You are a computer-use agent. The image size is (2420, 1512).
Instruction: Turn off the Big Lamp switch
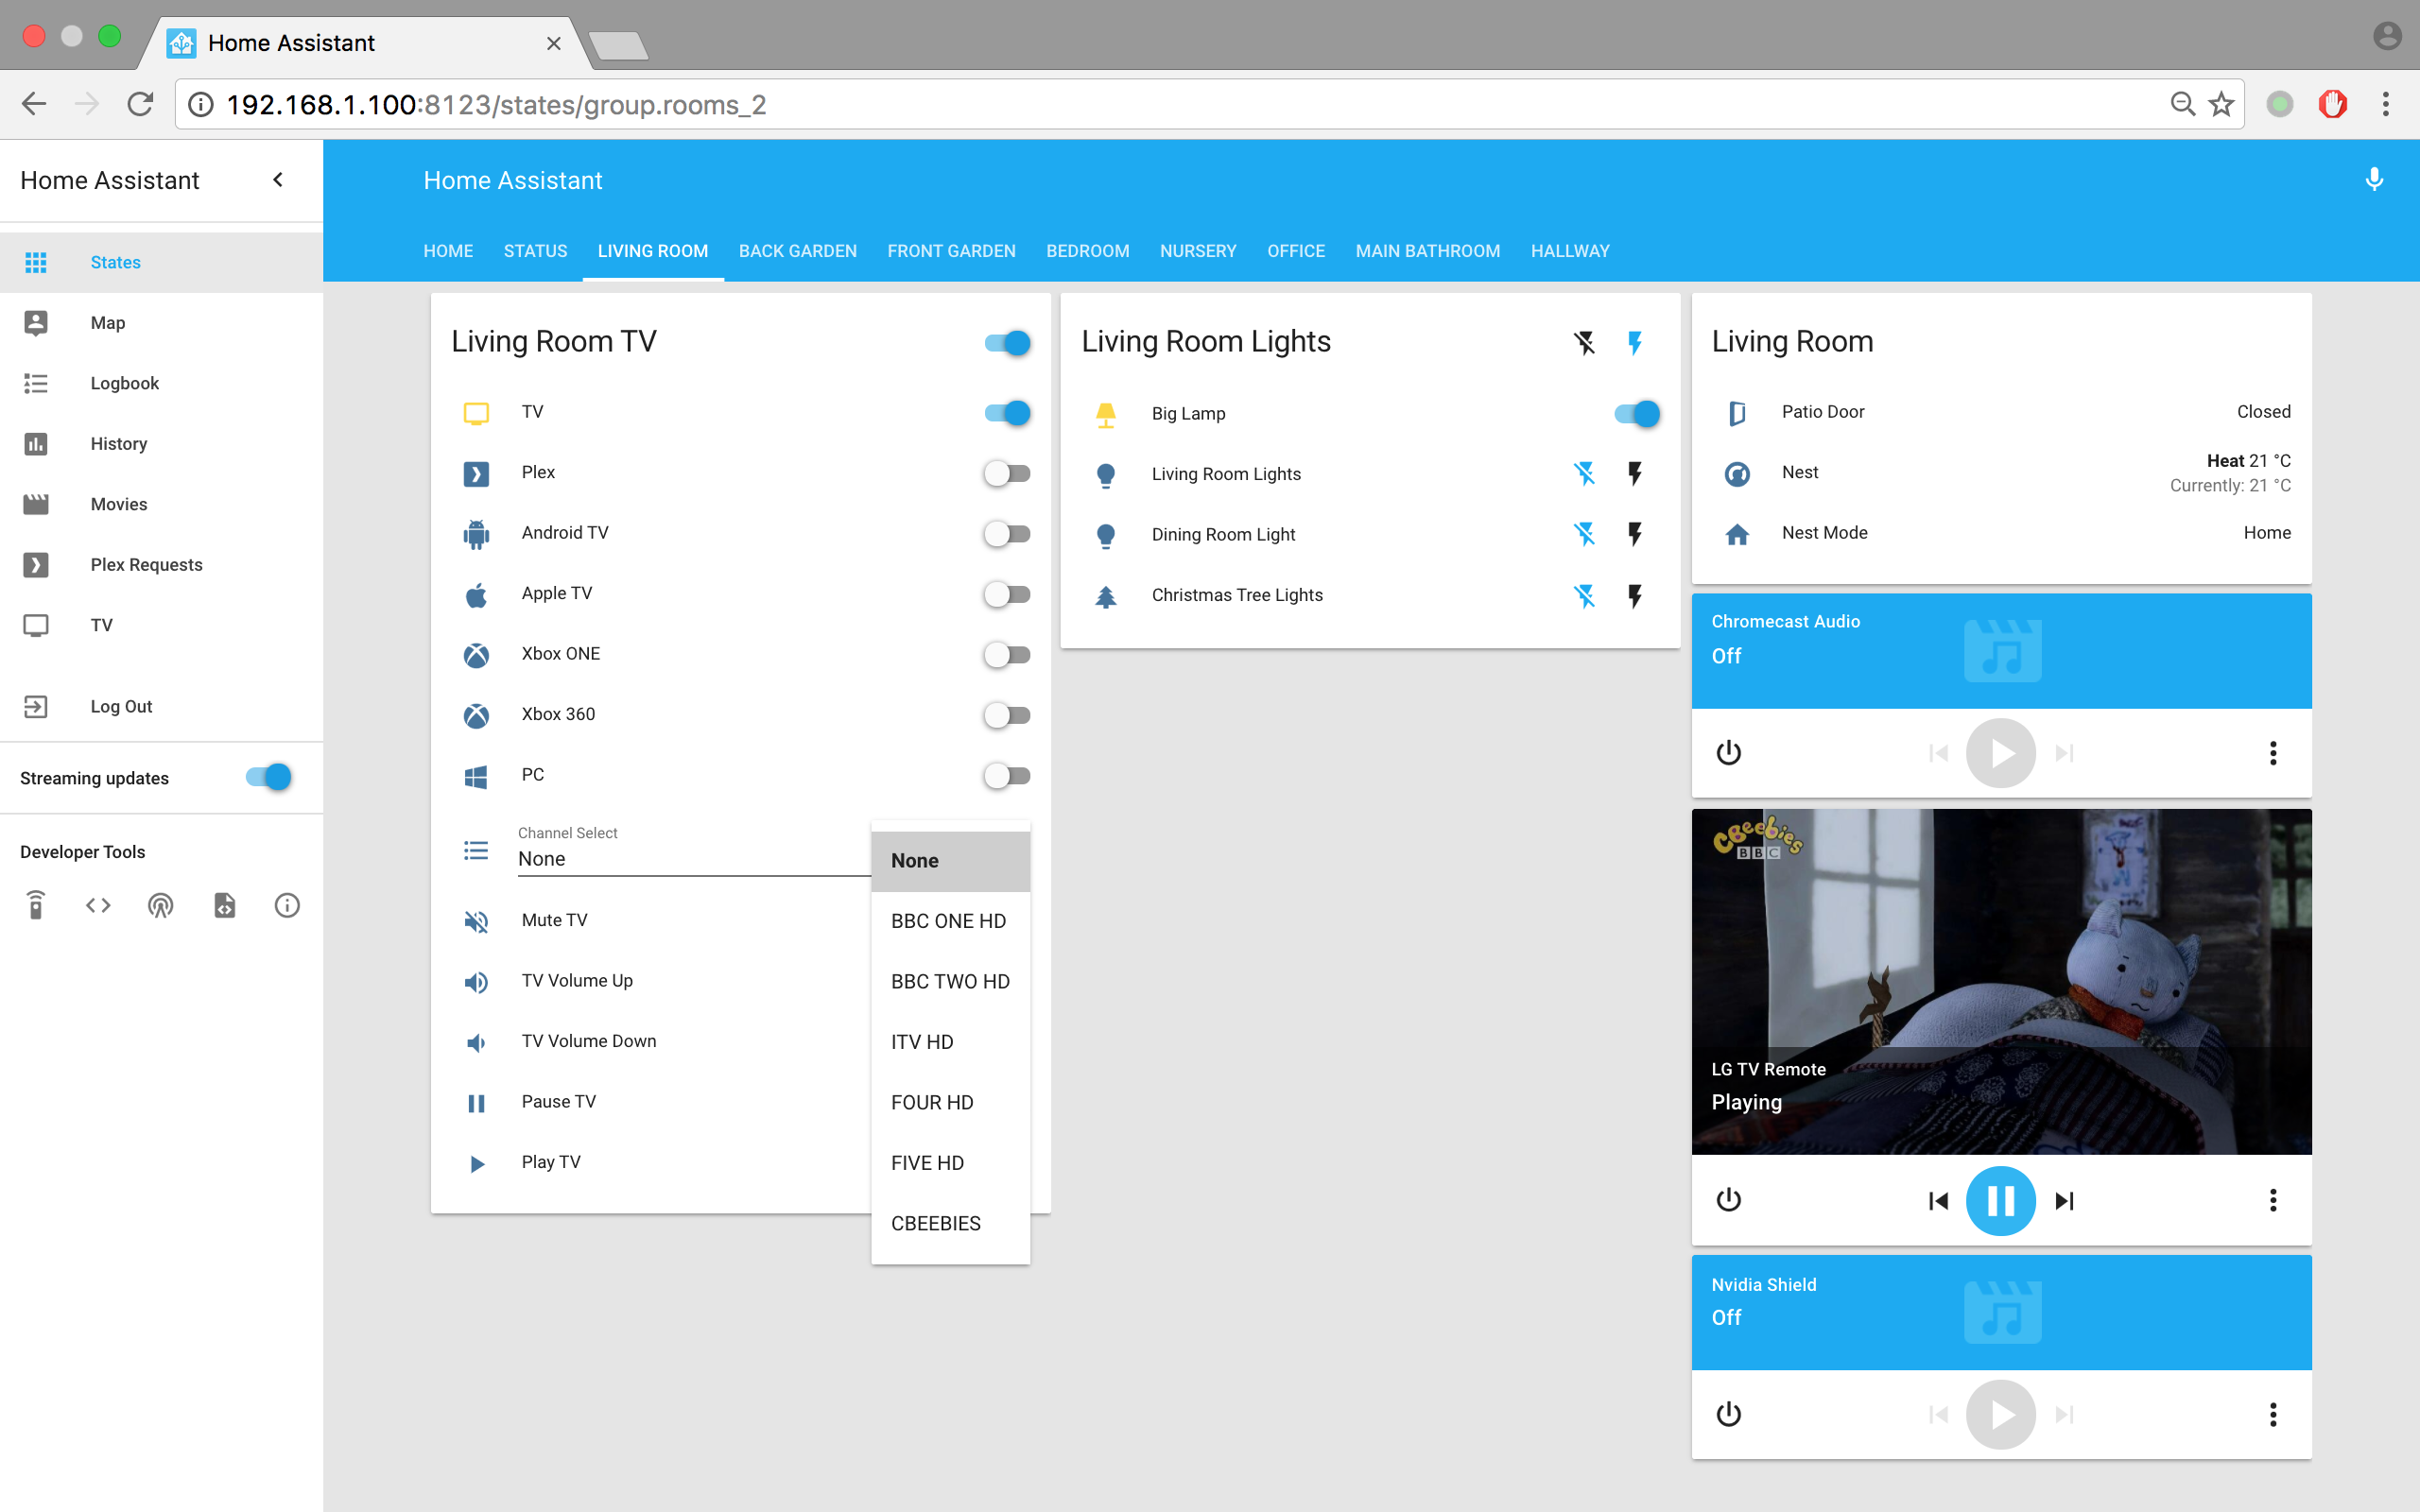click(x=1636, y=414)
